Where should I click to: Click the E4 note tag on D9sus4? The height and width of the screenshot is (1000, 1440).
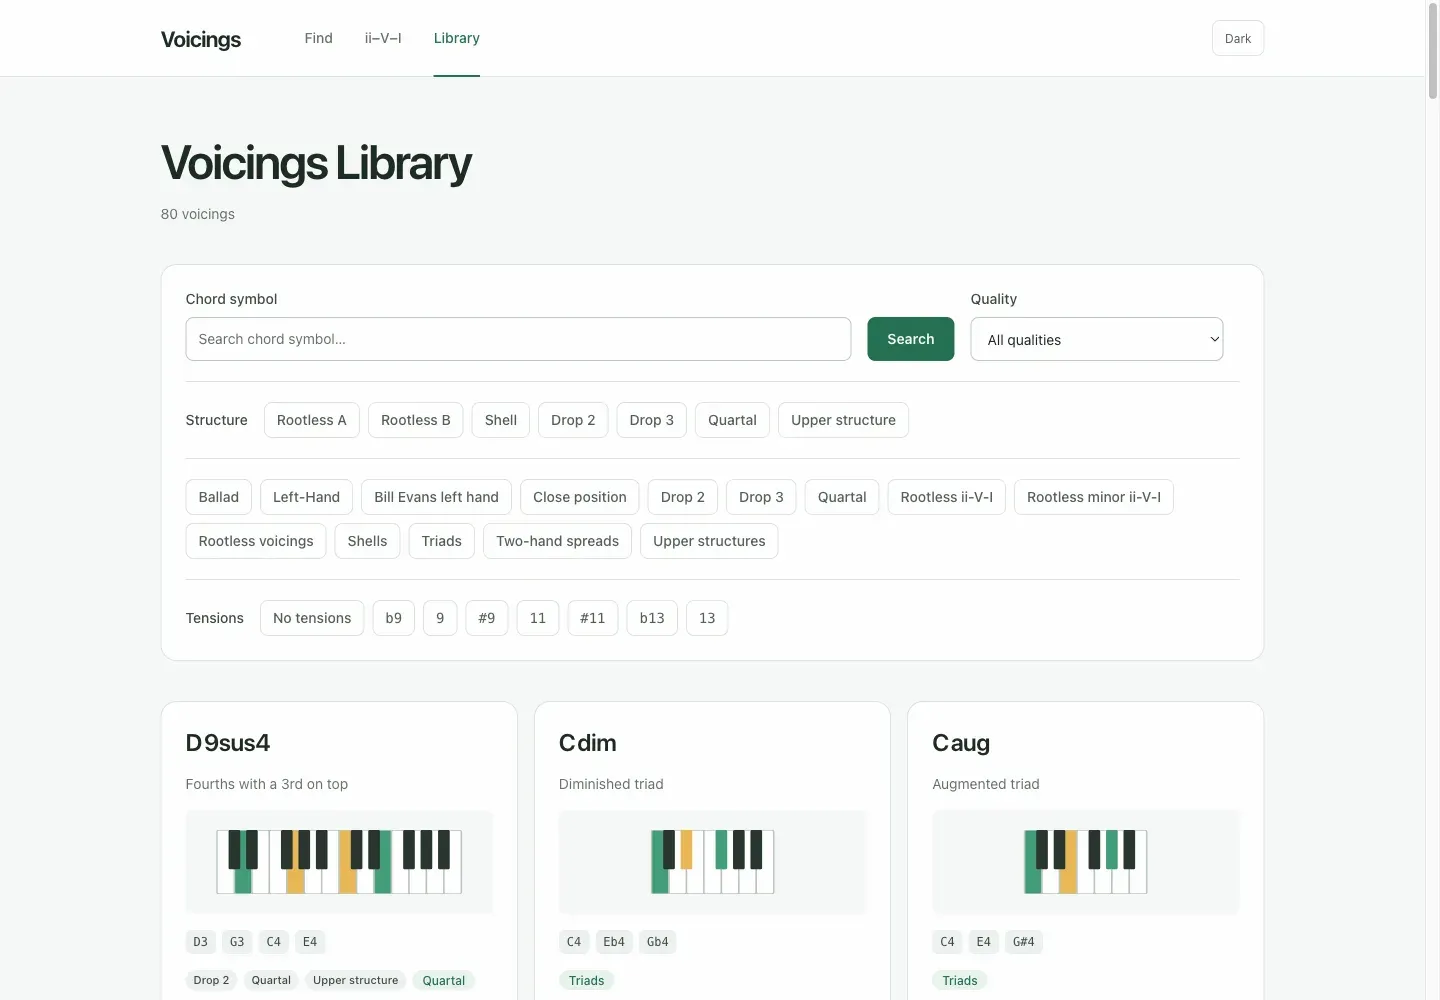(x=310, y=942)
